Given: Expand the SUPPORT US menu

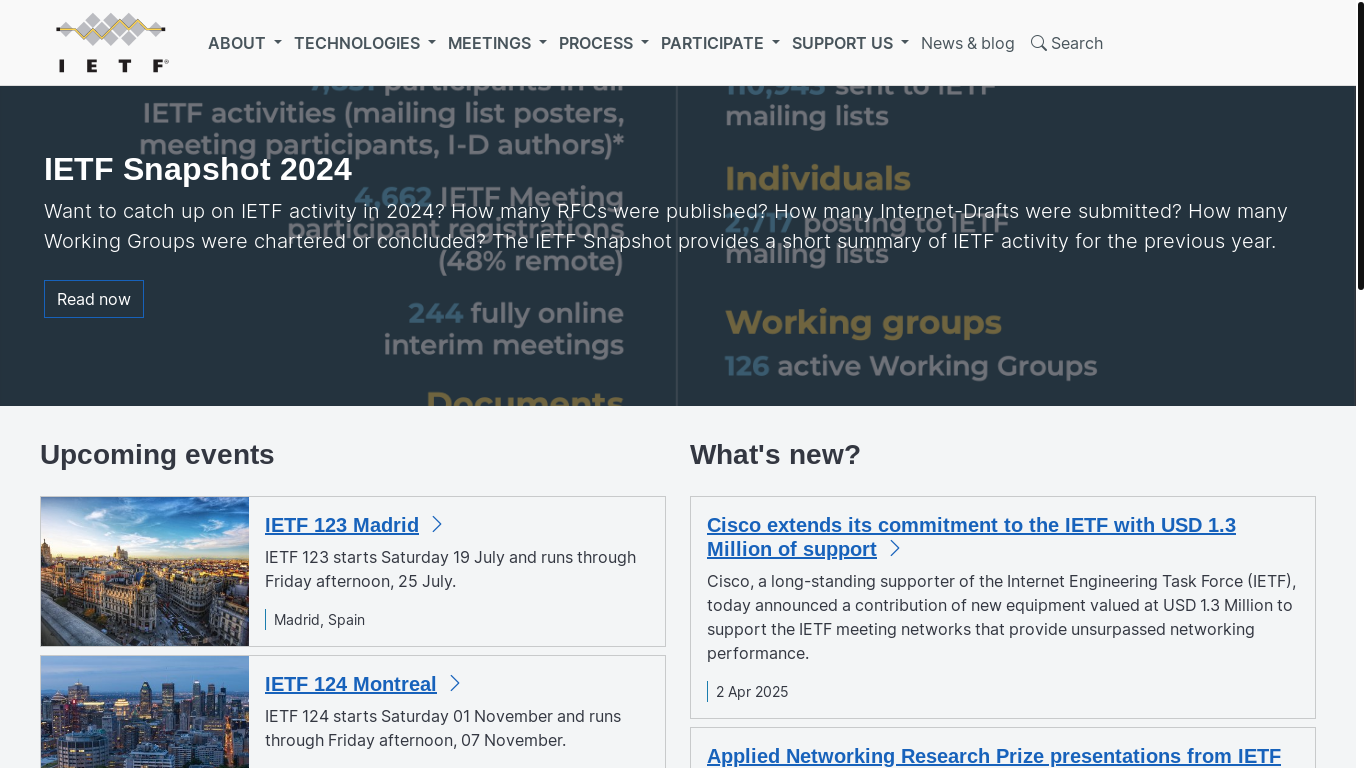Looking at the screenshot, I should coord(850,43).
